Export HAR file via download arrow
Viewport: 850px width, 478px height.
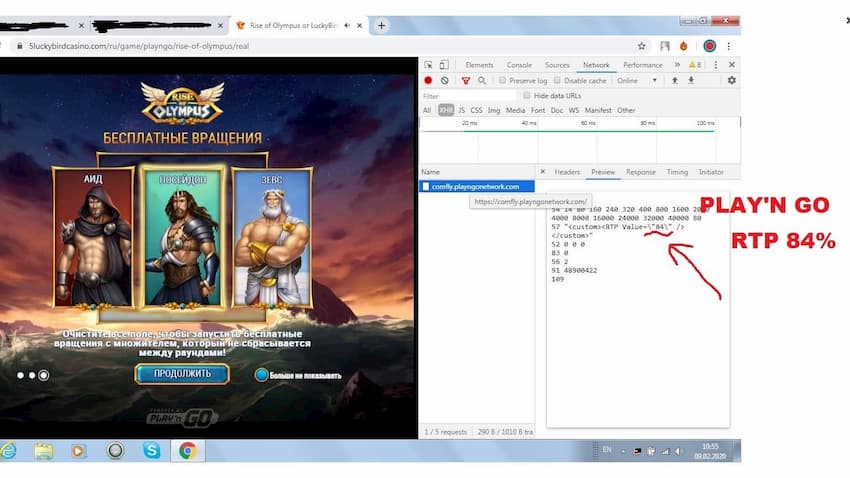click(x=691, y=80)
